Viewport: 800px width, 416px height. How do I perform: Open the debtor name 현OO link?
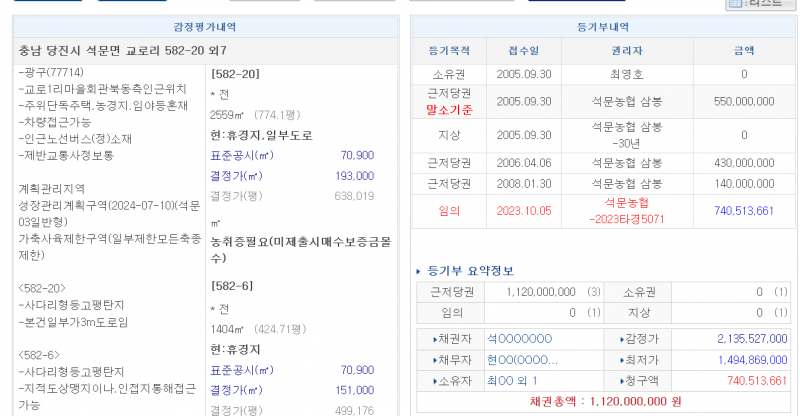(x=522, y=360)
